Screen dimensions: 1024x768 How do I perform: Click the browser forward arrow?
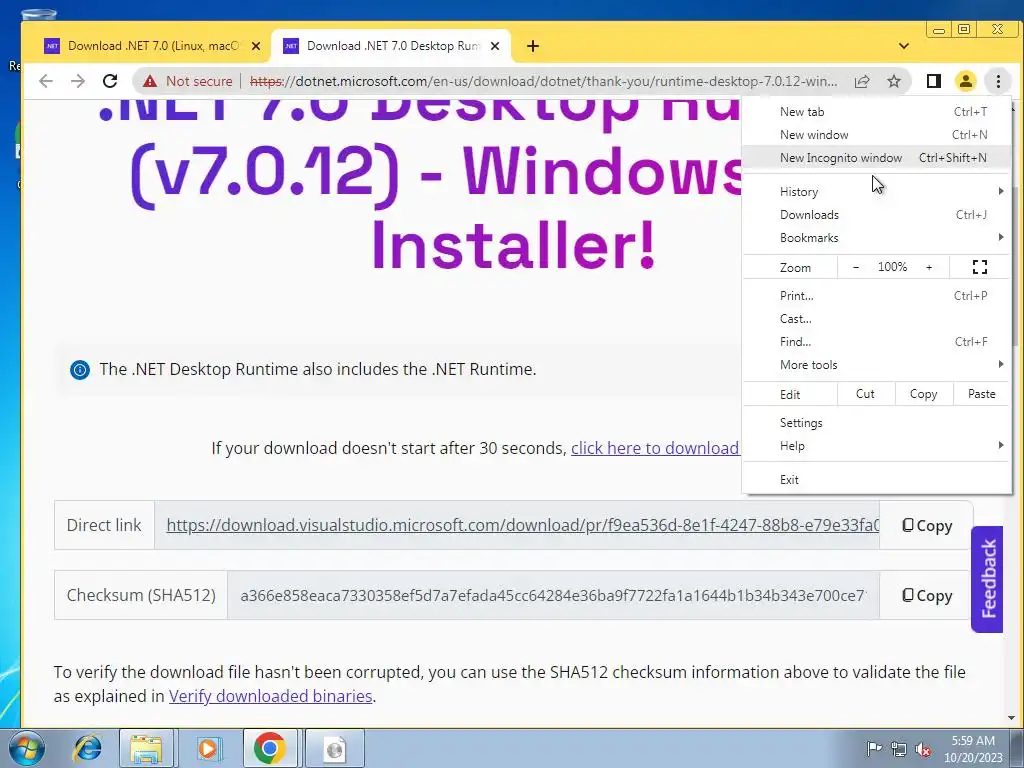78,81
